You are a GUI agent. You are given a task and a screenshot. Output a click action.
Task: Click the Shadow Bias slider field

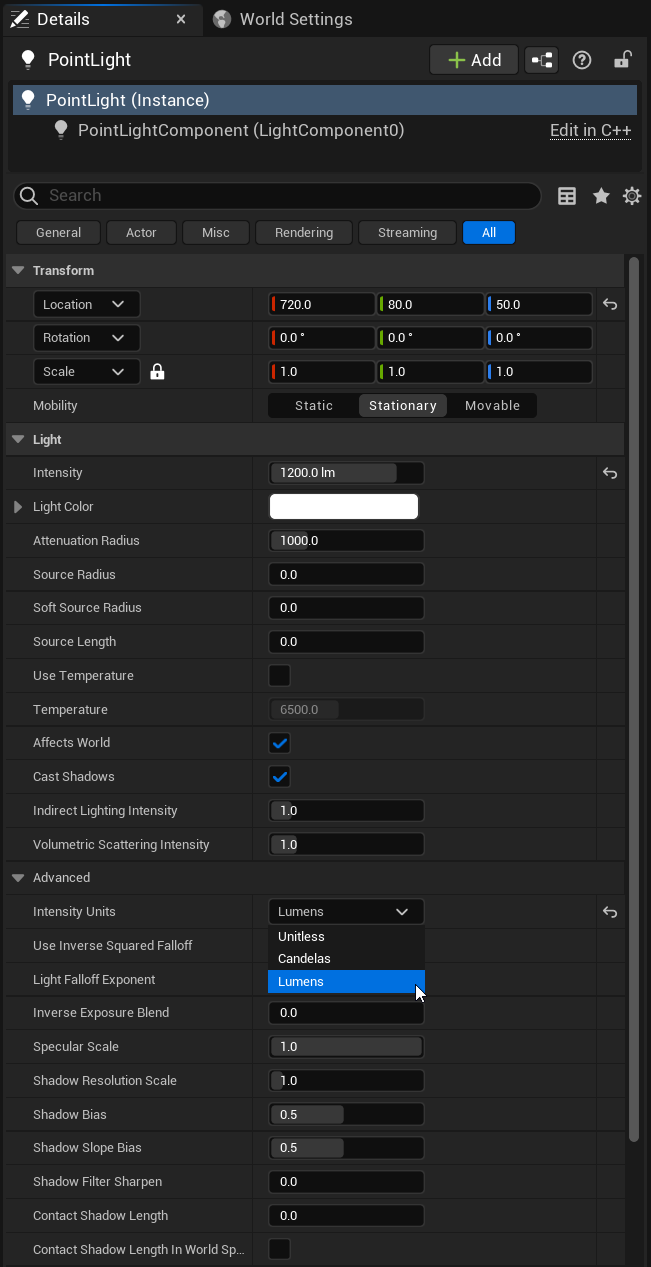[x=346, y=1115]
